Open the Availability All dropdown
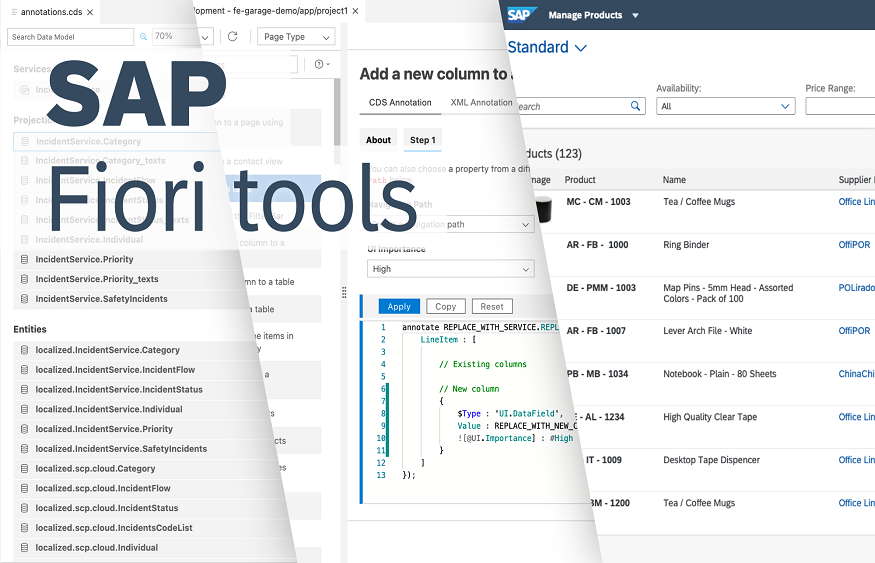Screen dimensions: 875x563 tap(725, 106)
